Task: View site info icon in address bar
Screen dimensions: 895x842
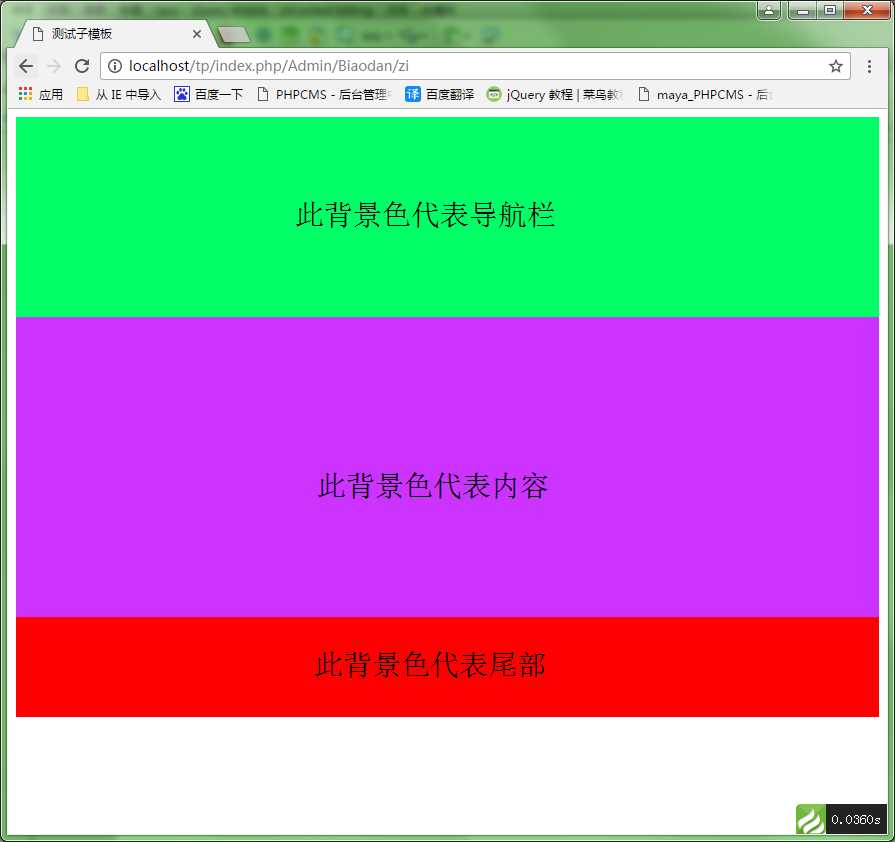Action: (115, 66)
